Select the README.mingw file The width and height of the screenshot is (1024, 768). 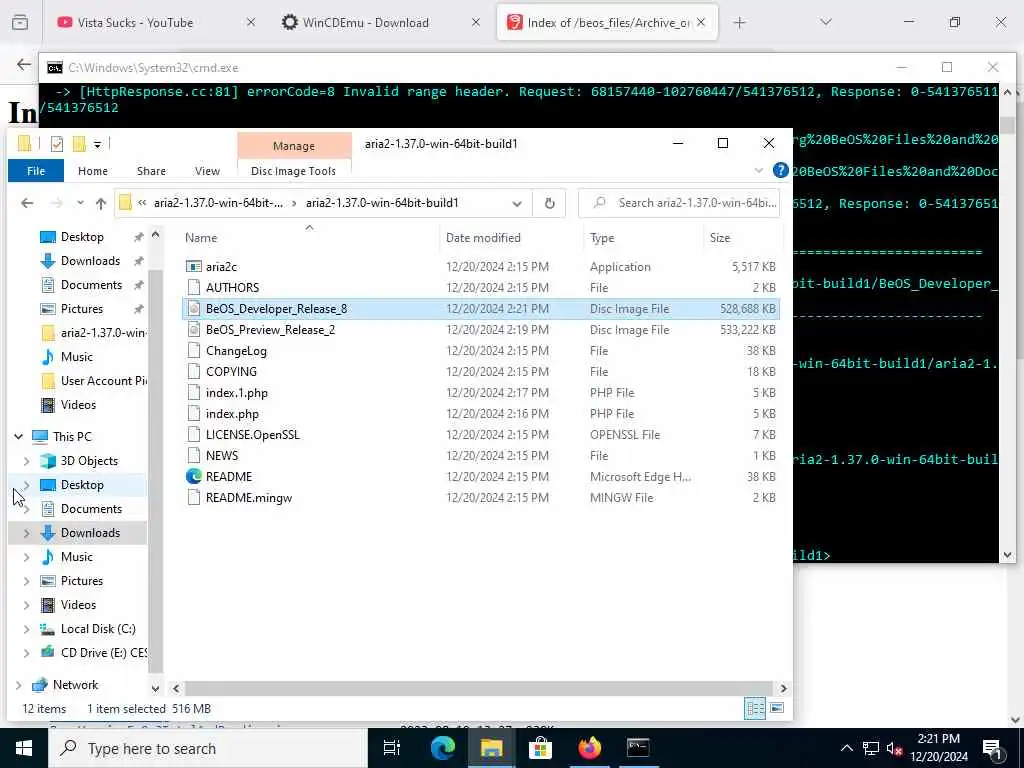click(249, 498)
